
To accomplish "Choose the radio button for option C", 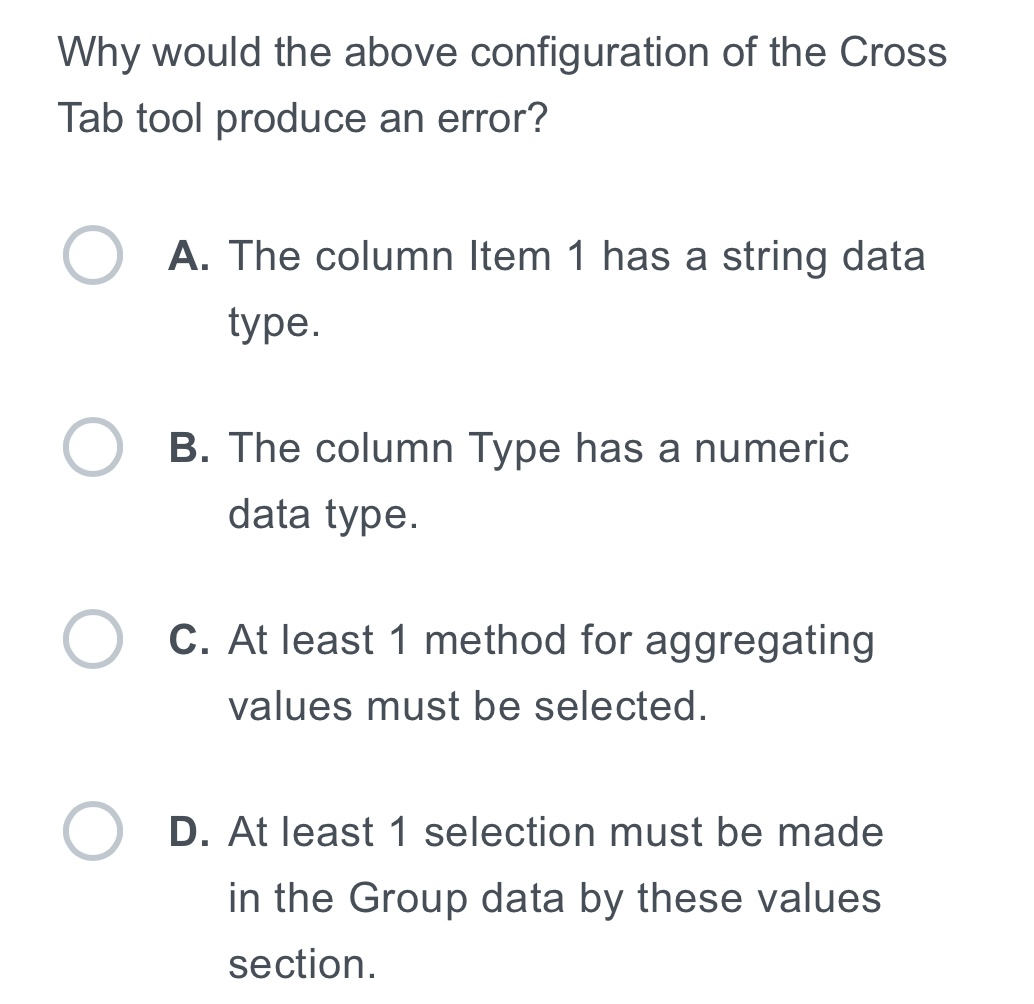I will [92, 639].
